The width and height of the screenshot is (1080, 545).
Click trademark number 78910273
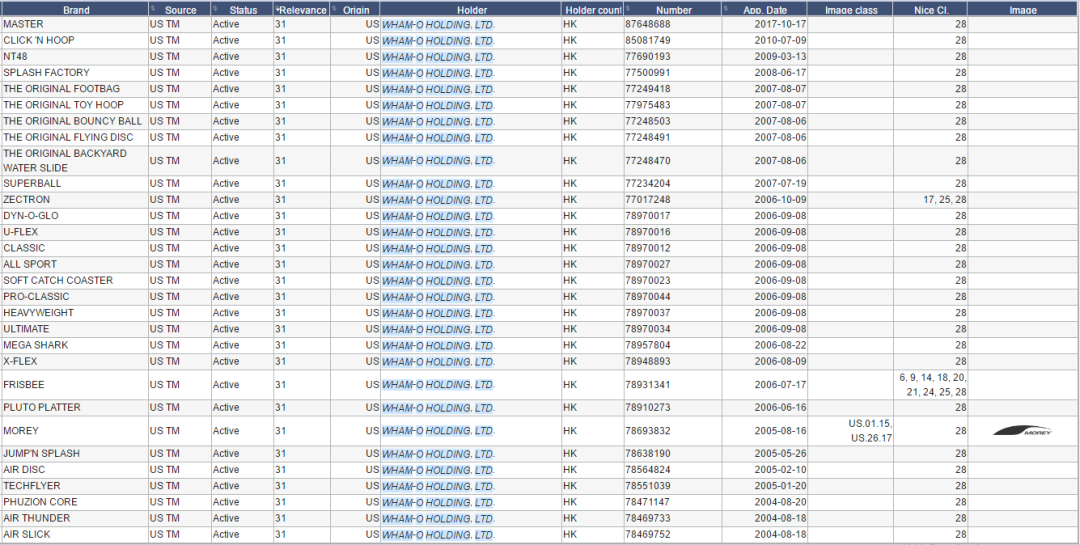coord(647,408)
